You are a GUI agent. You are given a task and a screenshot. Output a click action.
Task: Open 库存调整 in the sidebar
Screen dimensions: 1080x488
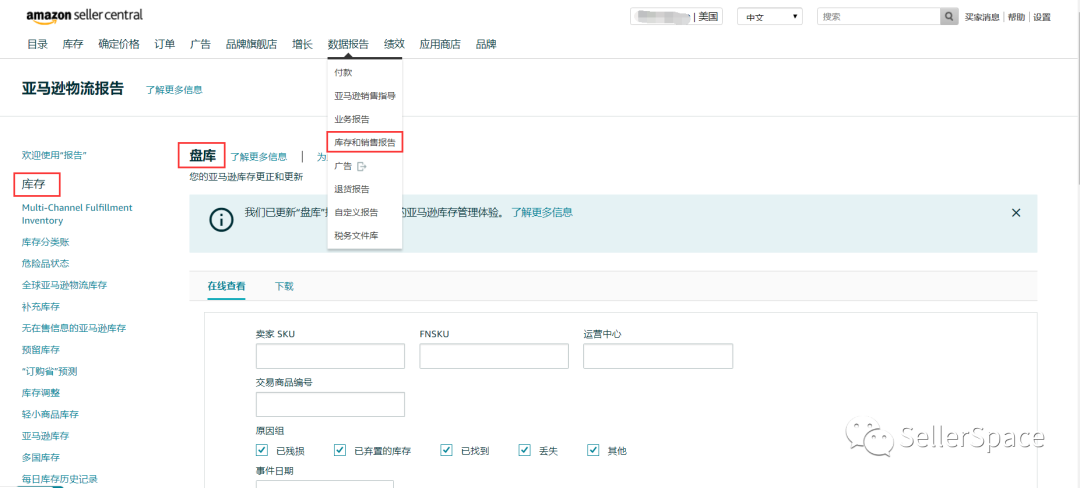41,393
